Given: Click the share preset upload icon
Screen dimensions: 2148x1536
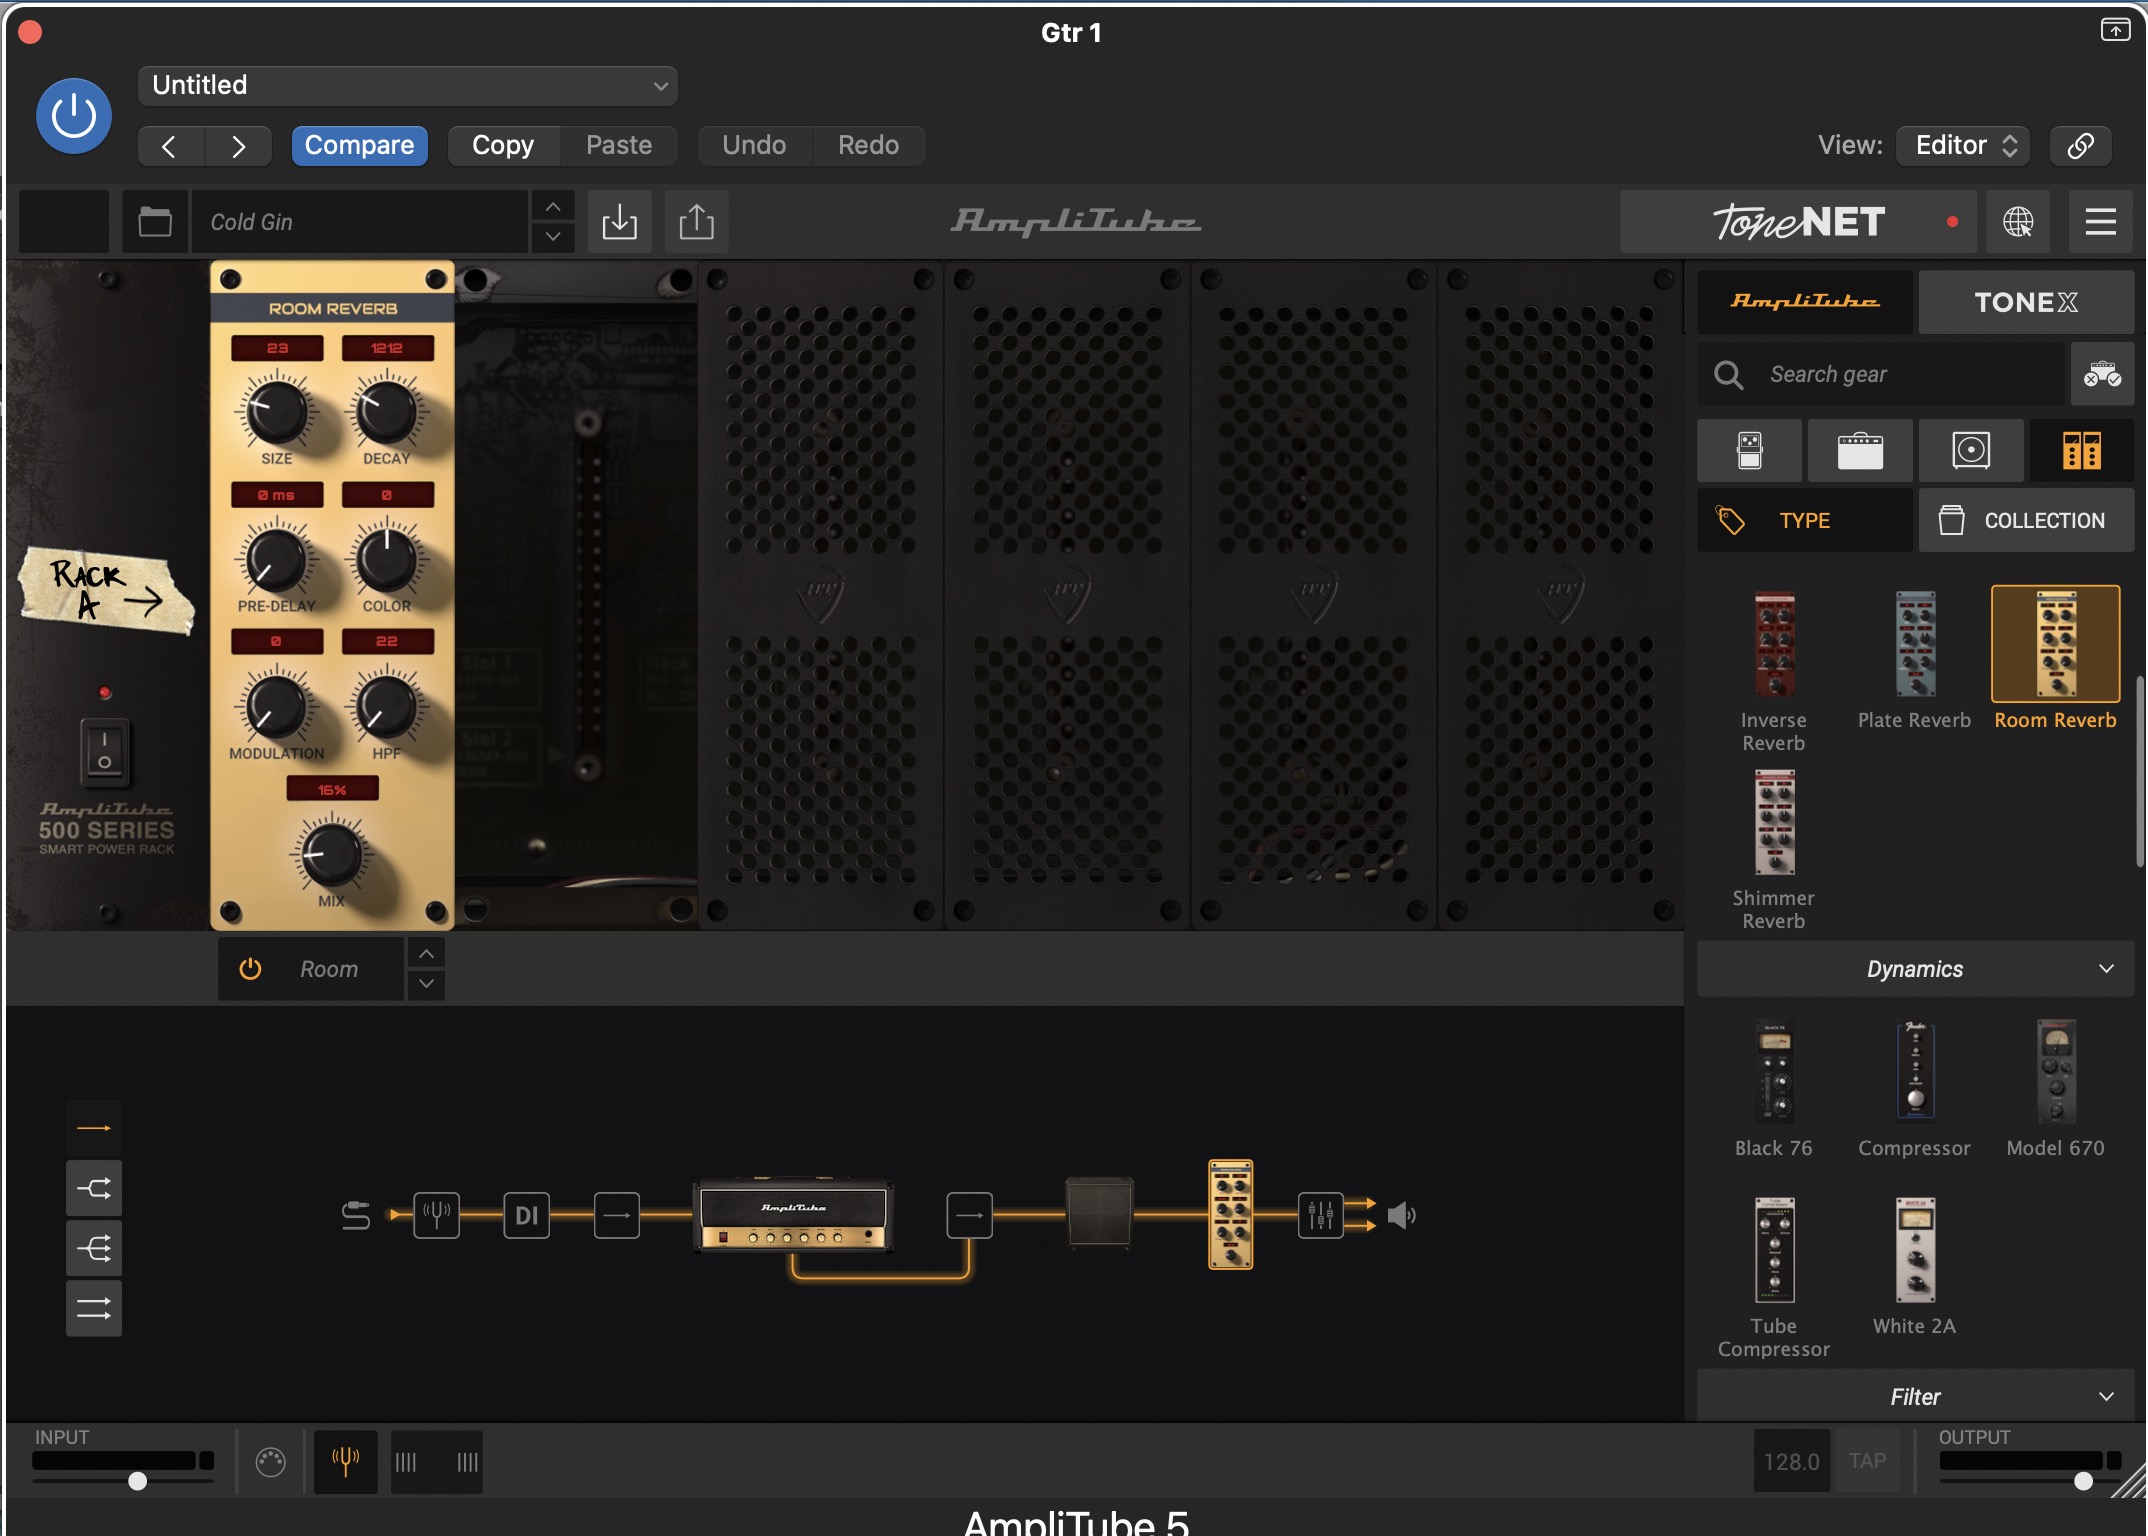Looking at the screenshot, I should point(696,221).
